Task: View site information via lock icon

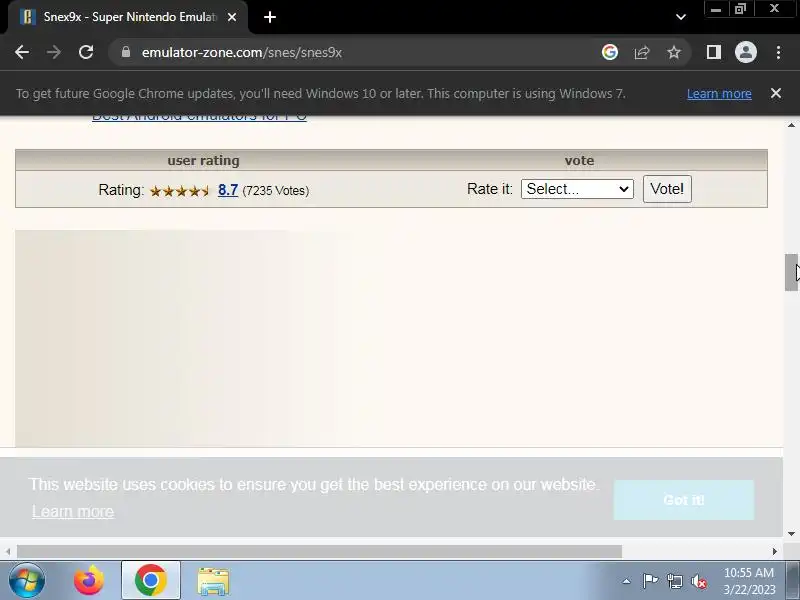Action: (x=126, y=52)
